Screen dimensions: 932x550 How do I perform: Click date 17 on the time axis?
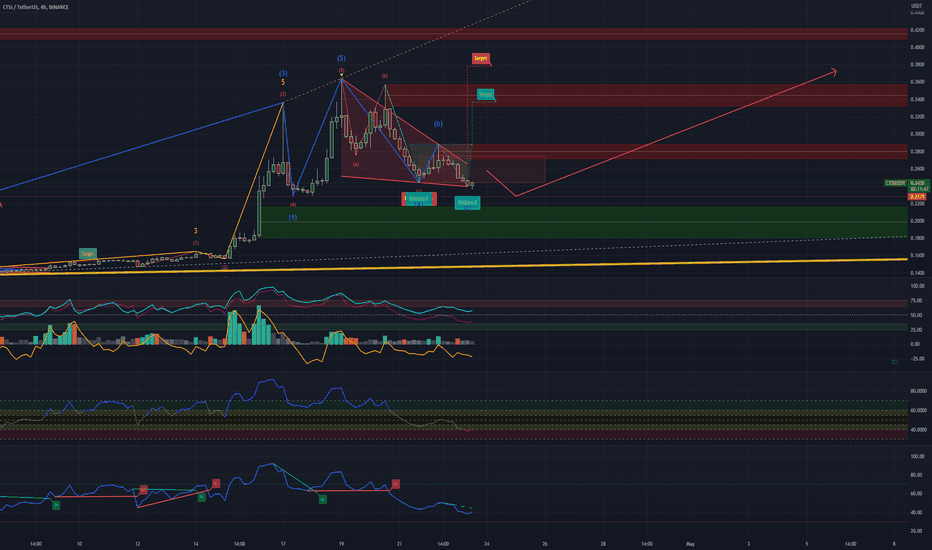pyautogui.click(x=283, y=543)
